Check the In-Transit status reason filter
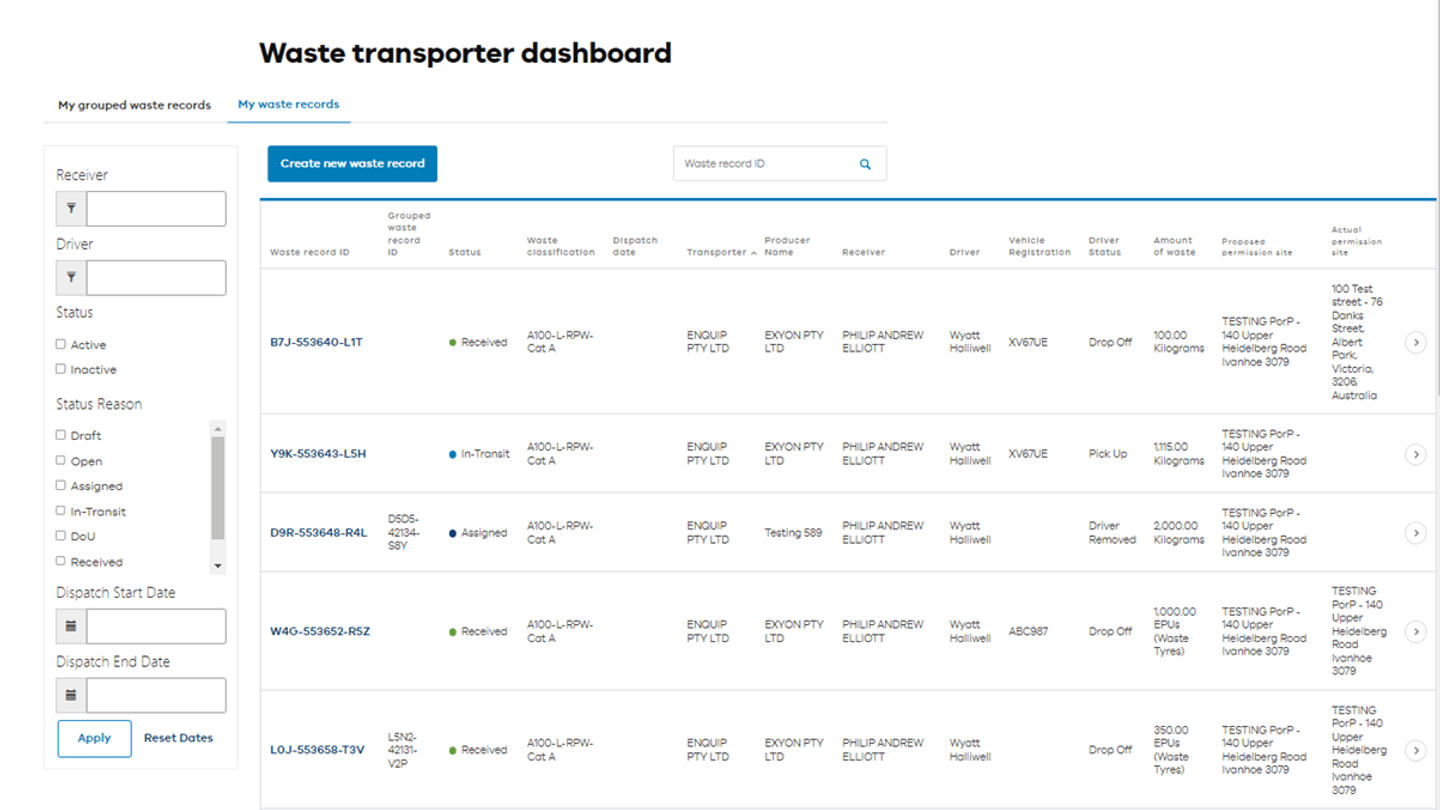 [x=62, y=511]
